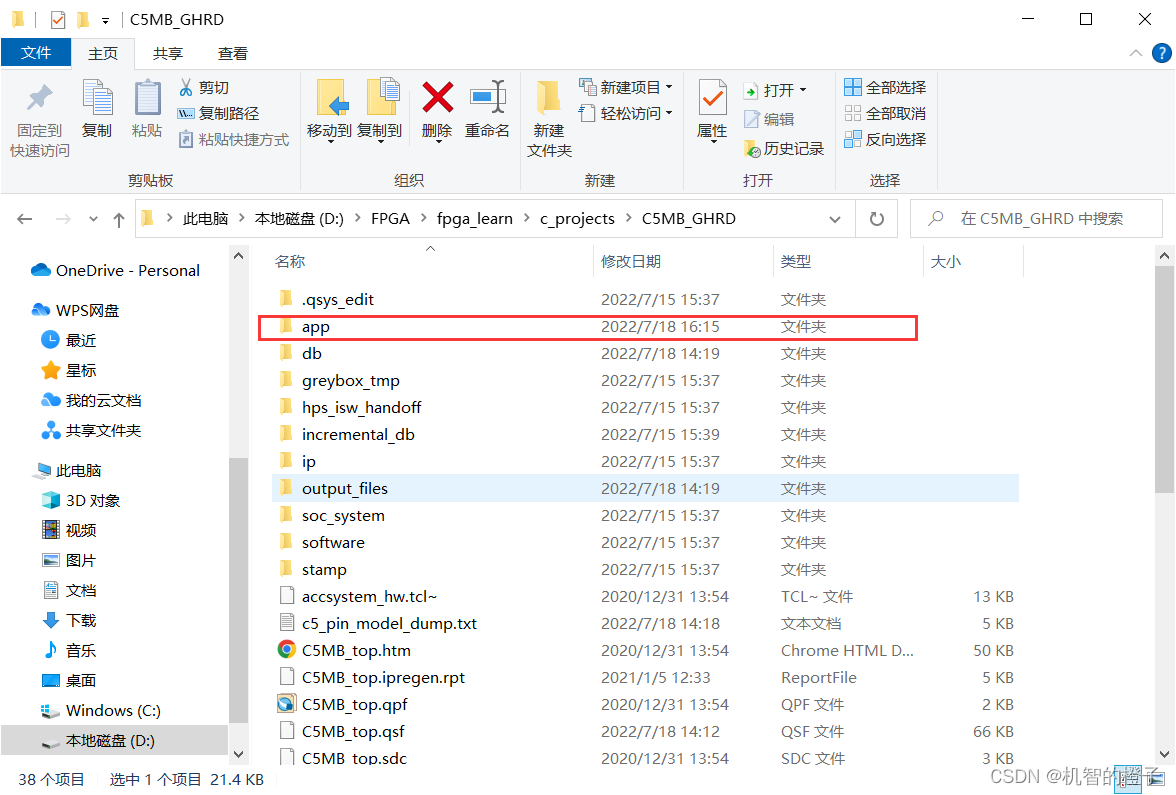Paste shortcut with 粘贴快捷方式
The height and width of the screenshot is (795, 1176).
234,140
